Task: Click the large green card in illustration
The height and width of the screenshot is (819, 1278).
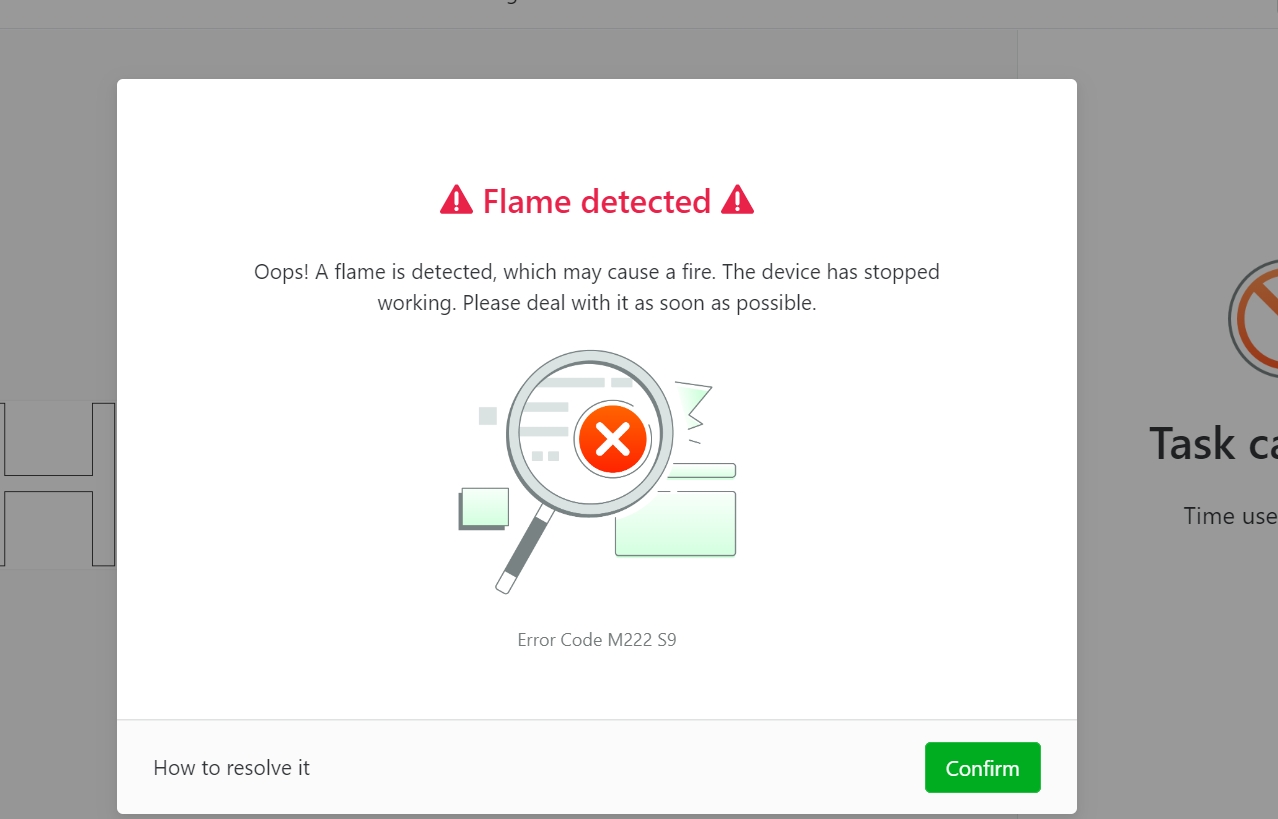Action: pyautogui.click(x=676, y=523)
